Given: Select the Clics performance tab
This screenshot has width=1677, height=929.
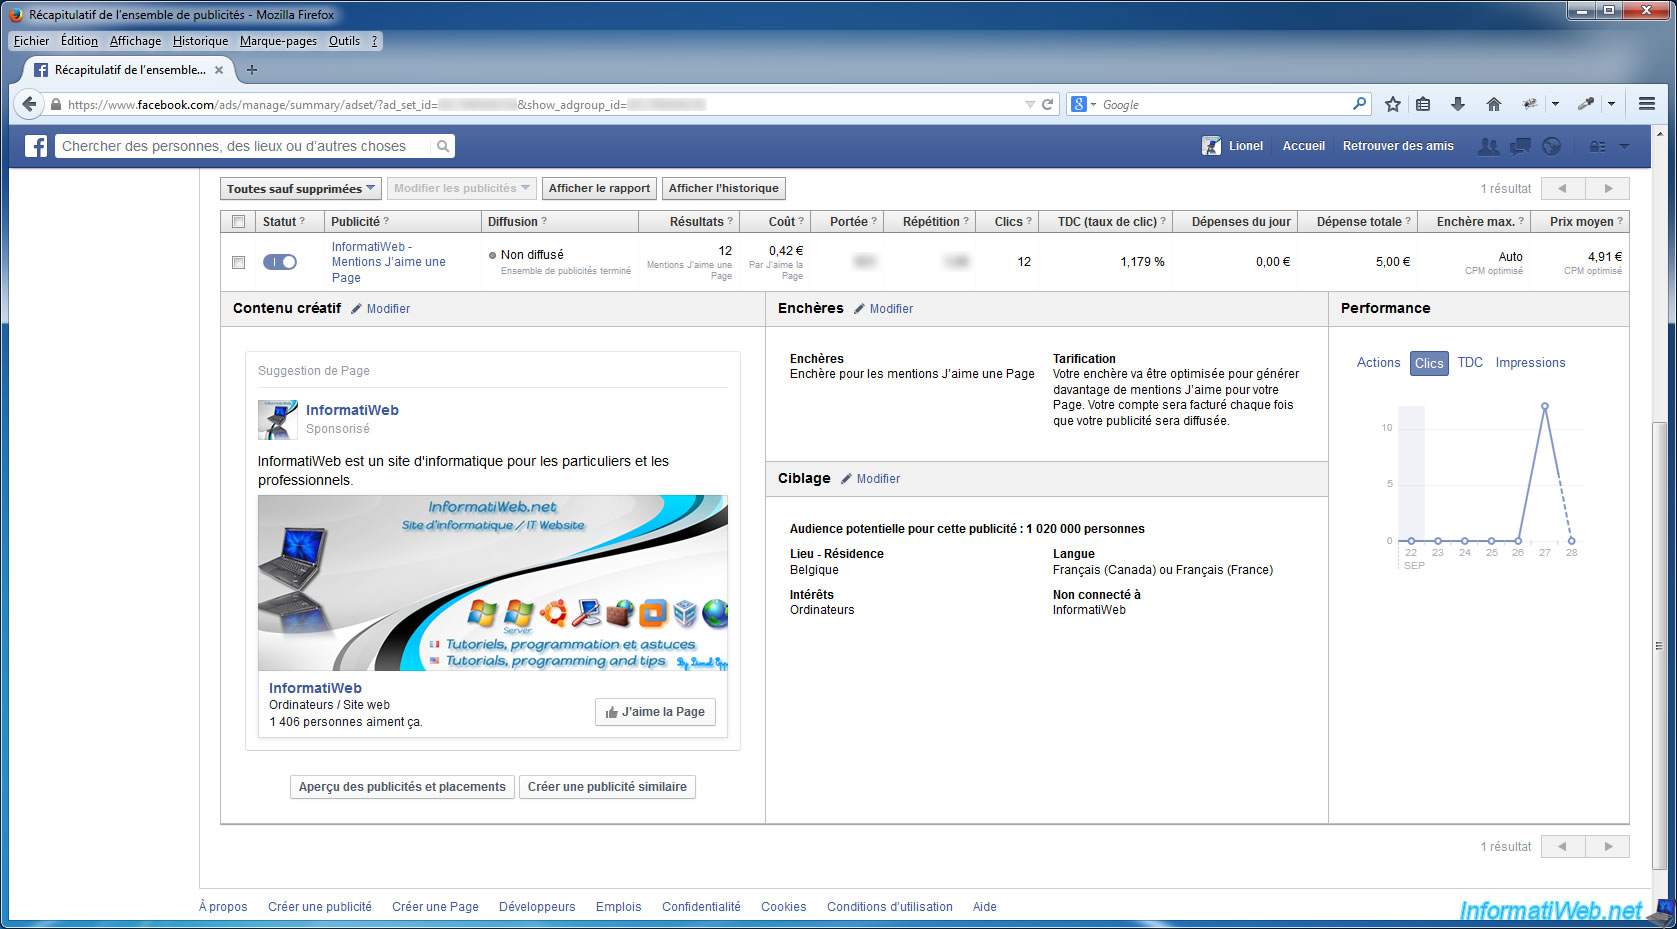Looking at the screenshot, I should click(x=1429, y=363).
